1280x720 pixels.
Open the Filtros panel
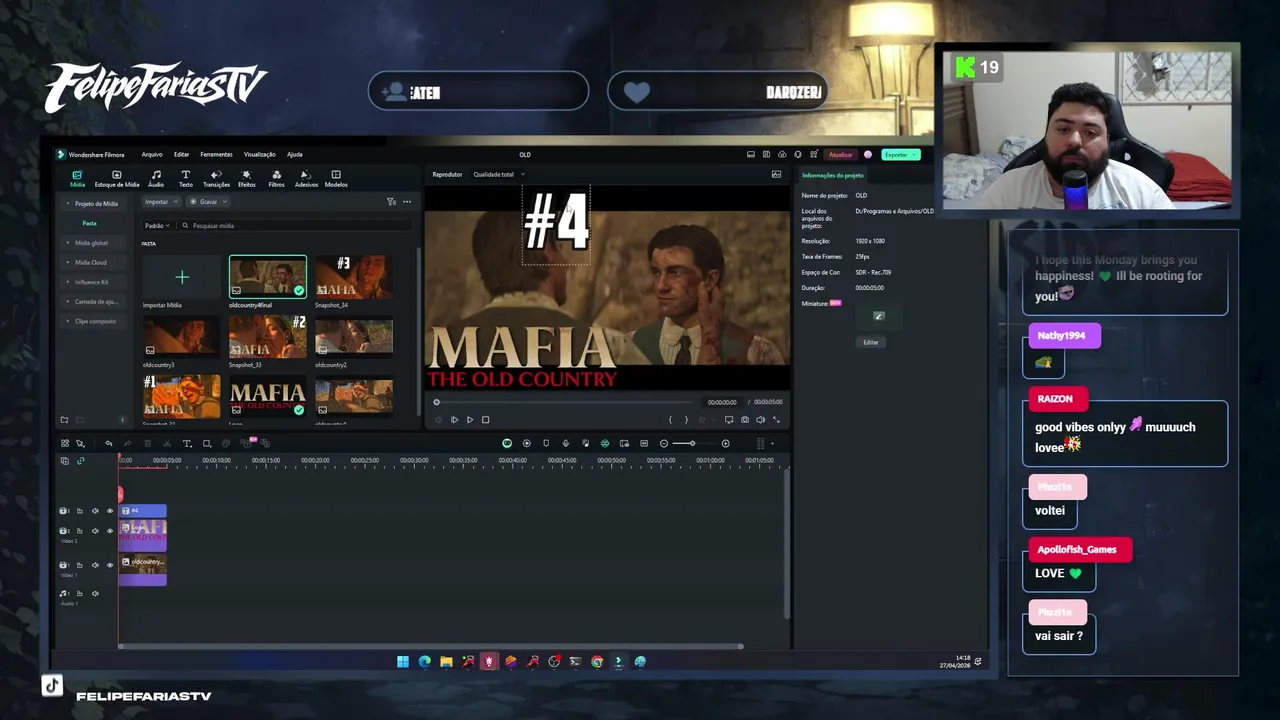[x=276, y=178]
